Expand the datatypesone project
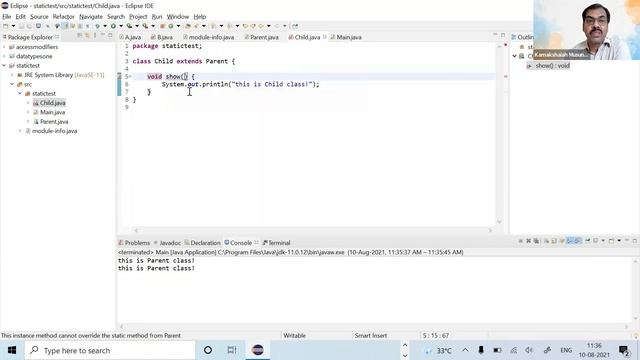 pos(4,56)
